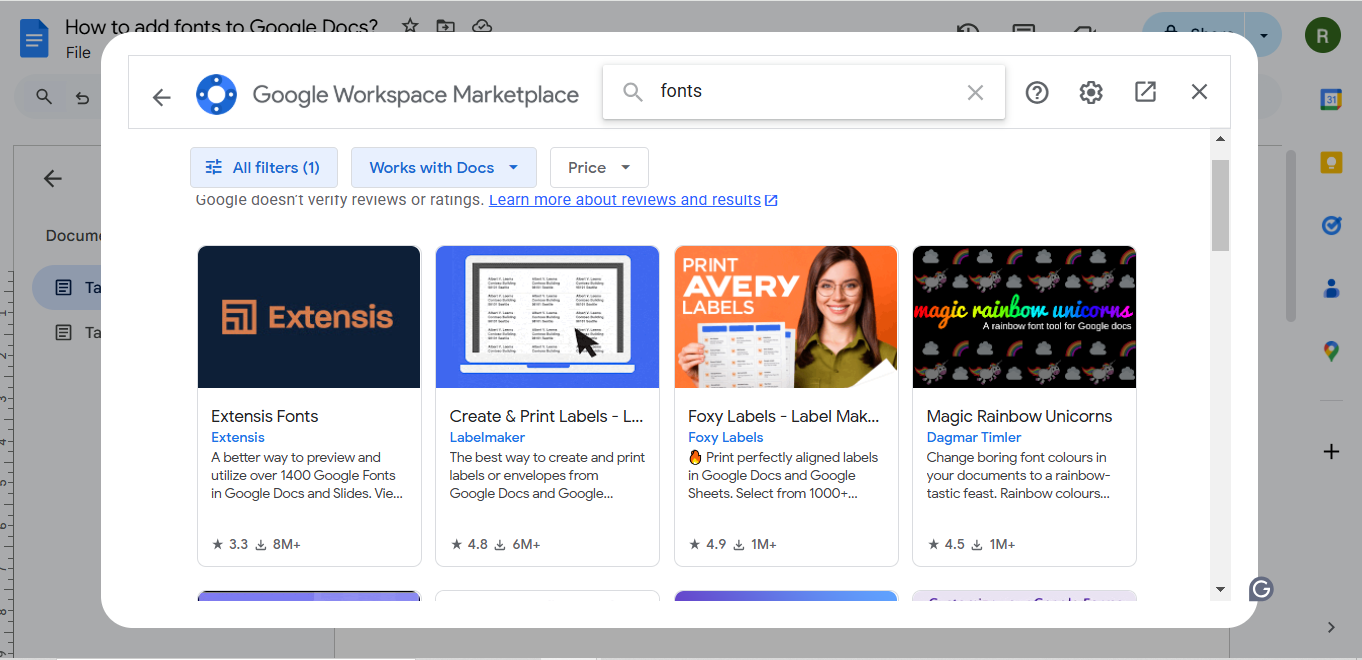
Task: Click the R account avatar
Action: tap(1323, 37)
